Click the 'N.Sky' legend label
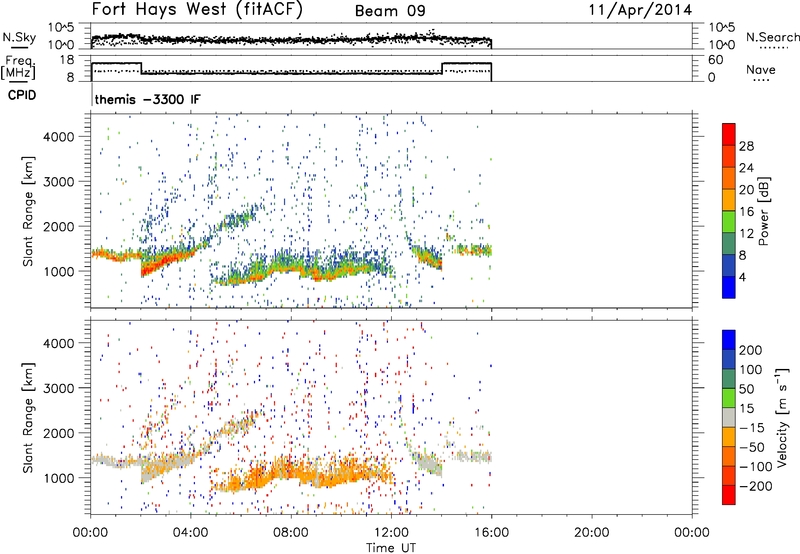This screenshot has width=800, height=554. (19, 37)
